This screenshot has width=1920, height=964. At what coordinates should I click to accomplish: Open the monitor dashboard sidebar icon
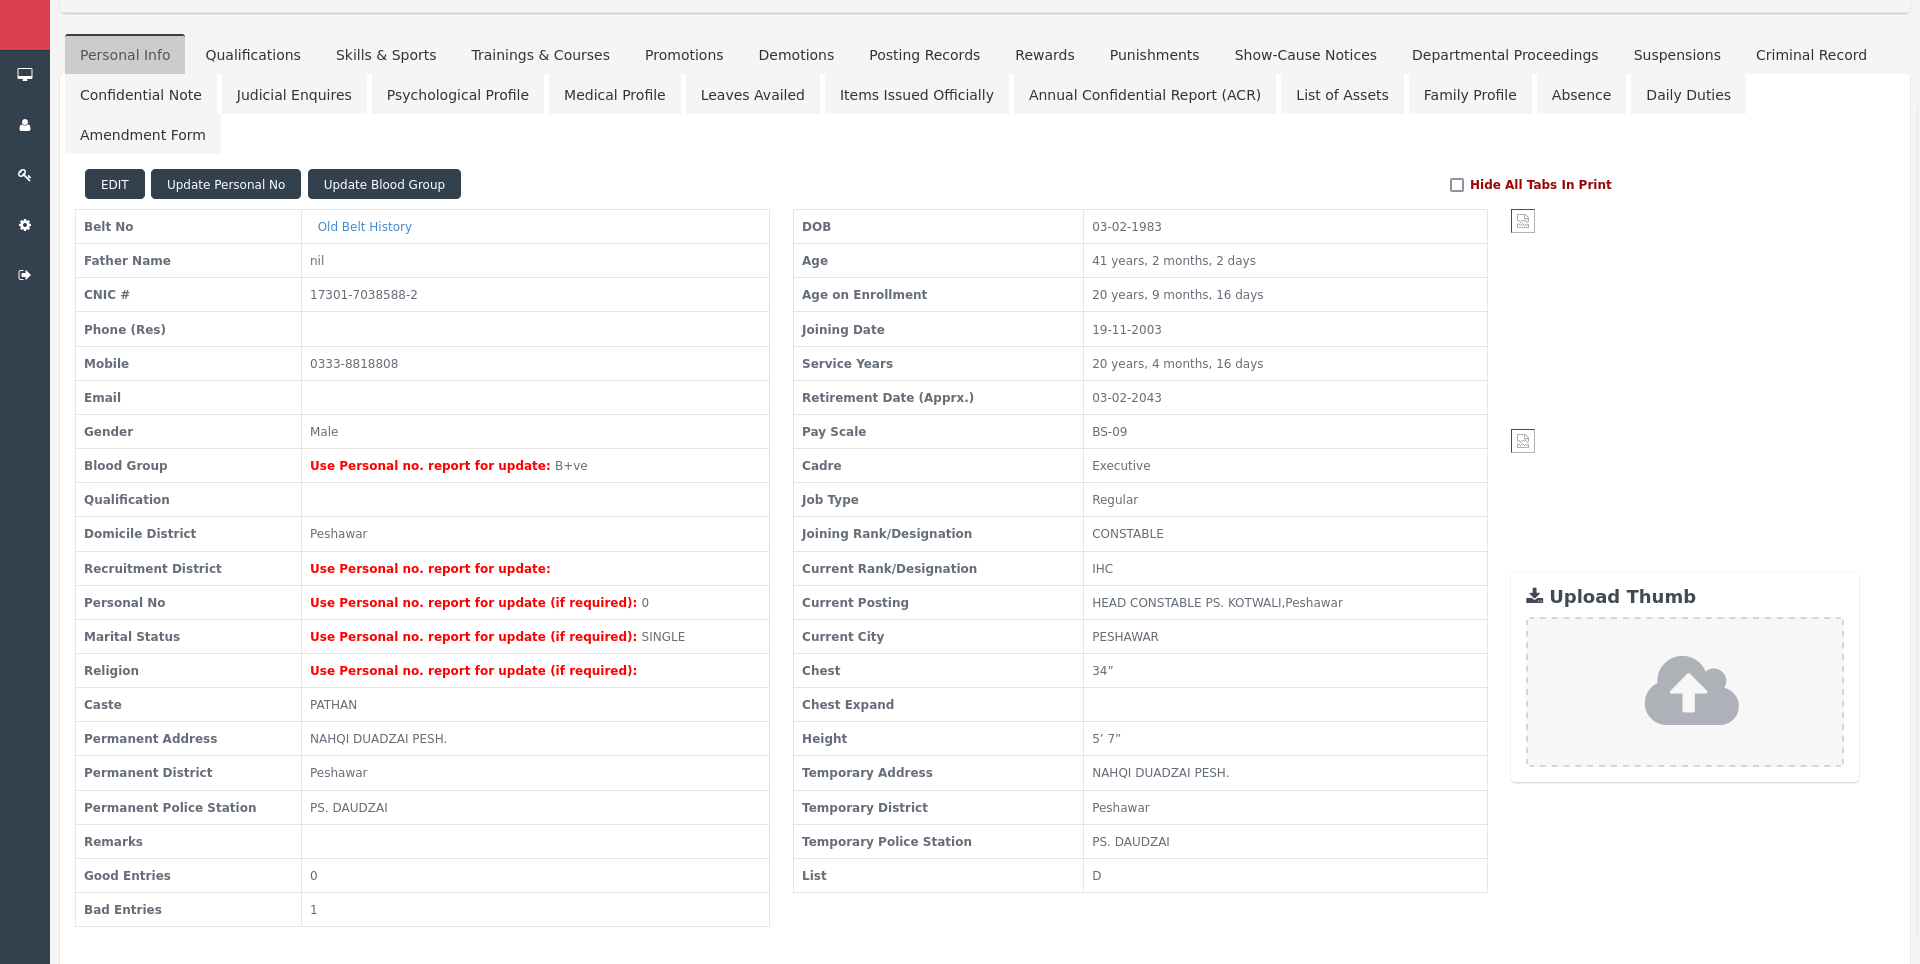[25, 75]
